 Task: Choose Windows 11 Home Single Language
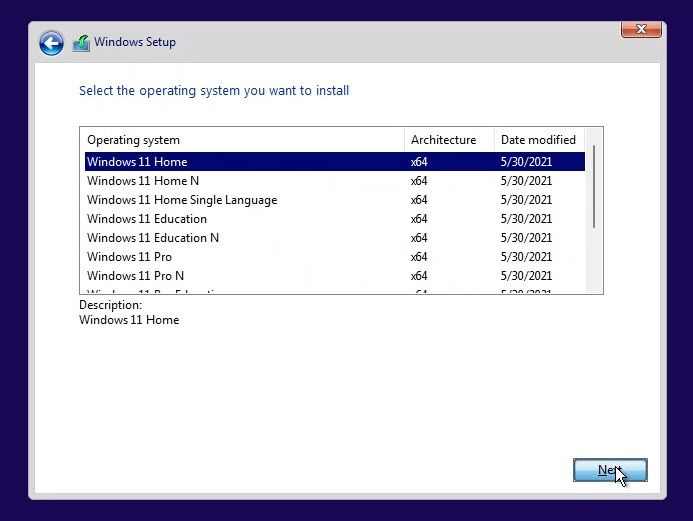[x=335, y=200]
